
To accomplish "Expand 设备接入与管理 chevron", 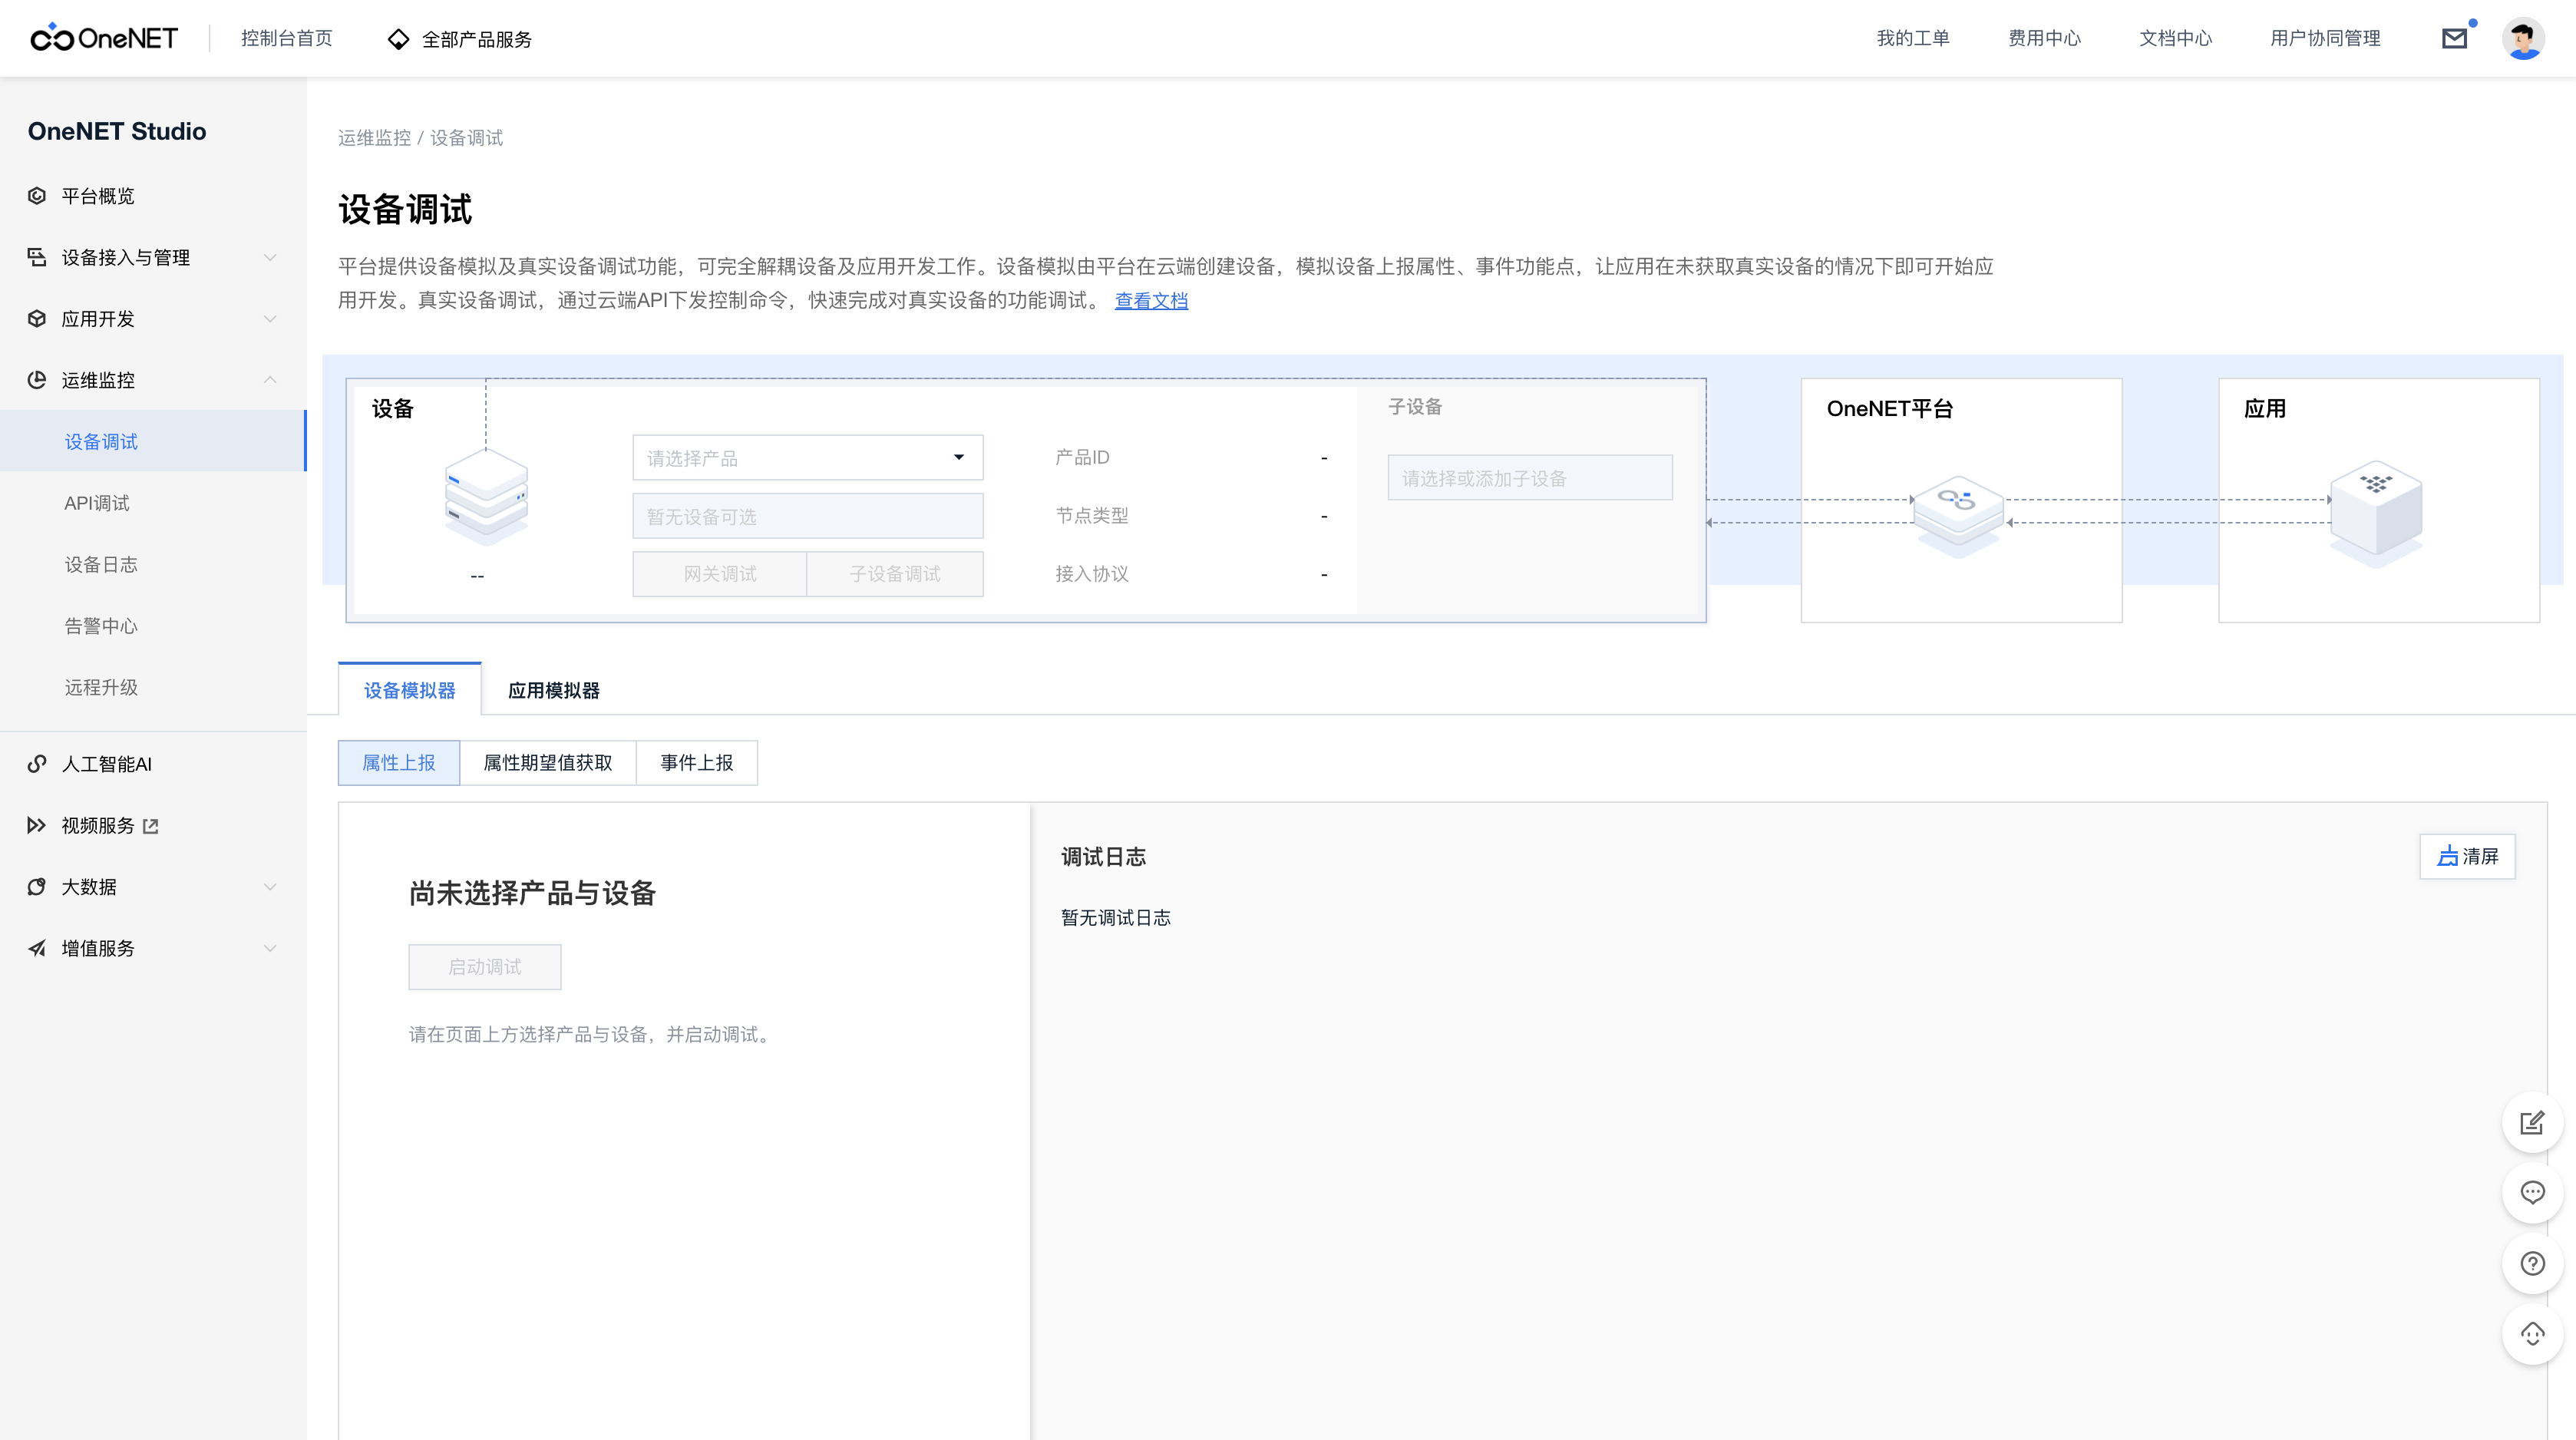I will 270,257.
